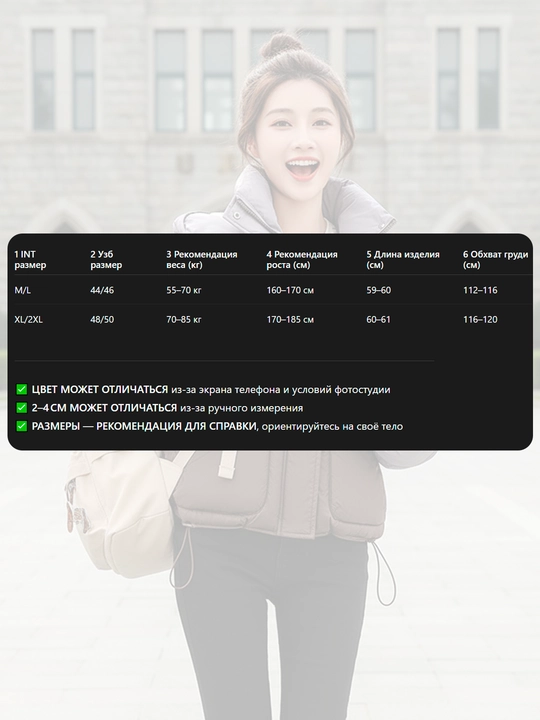The width and height of the screenshot is (540, 720).
Task: Click the 48/50 size value
Action: click(x=102, y=320)
